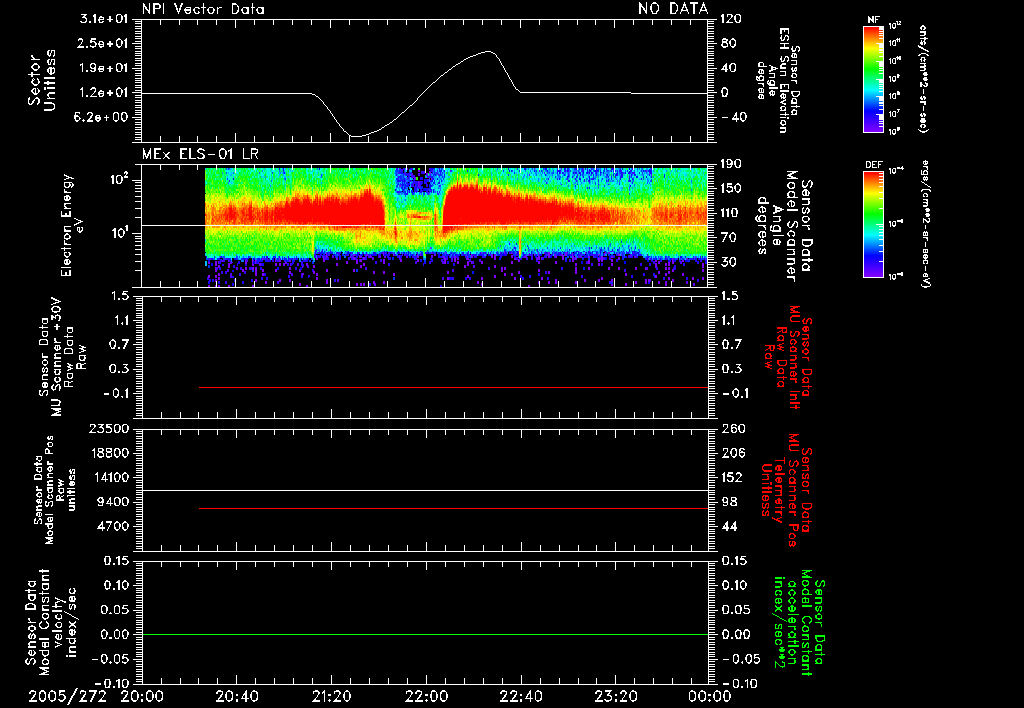Click the '23:20' time tick label

pos(615,696)
